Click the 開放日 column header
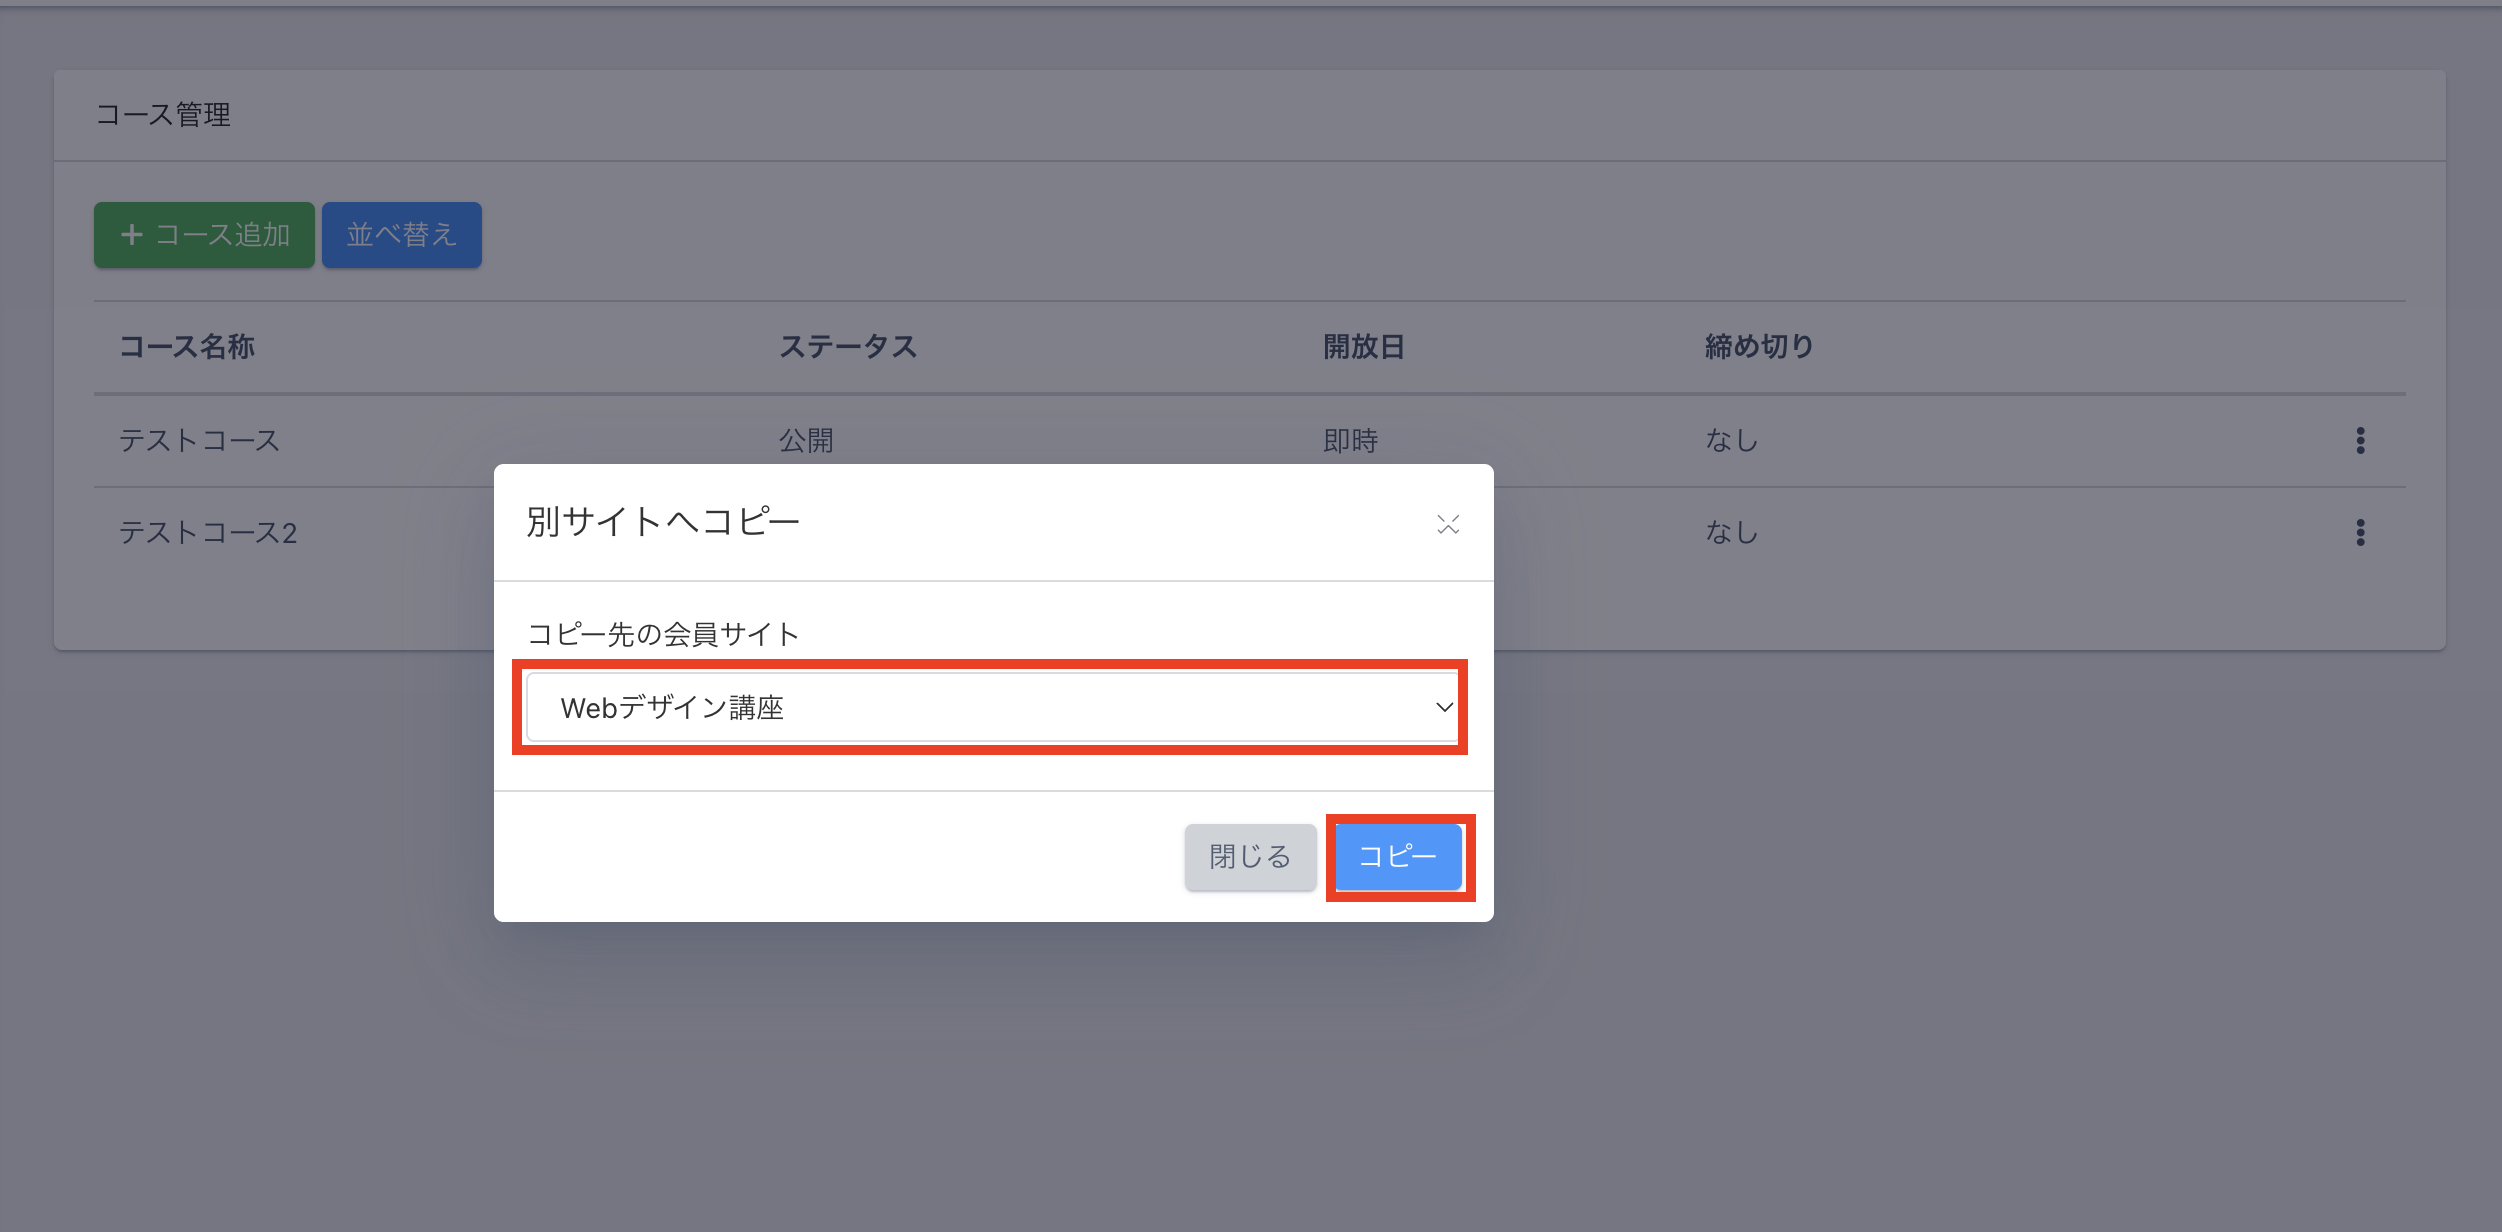Image resolution: width=2502 pixels, height=1232 pixels. coord(1364,347)
